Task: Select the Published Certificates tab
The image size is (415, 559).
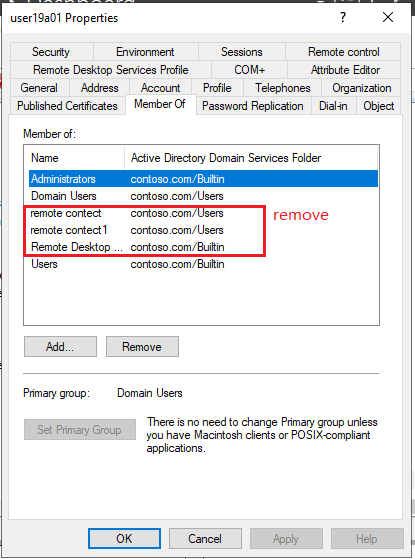Action: coord(67,106)
